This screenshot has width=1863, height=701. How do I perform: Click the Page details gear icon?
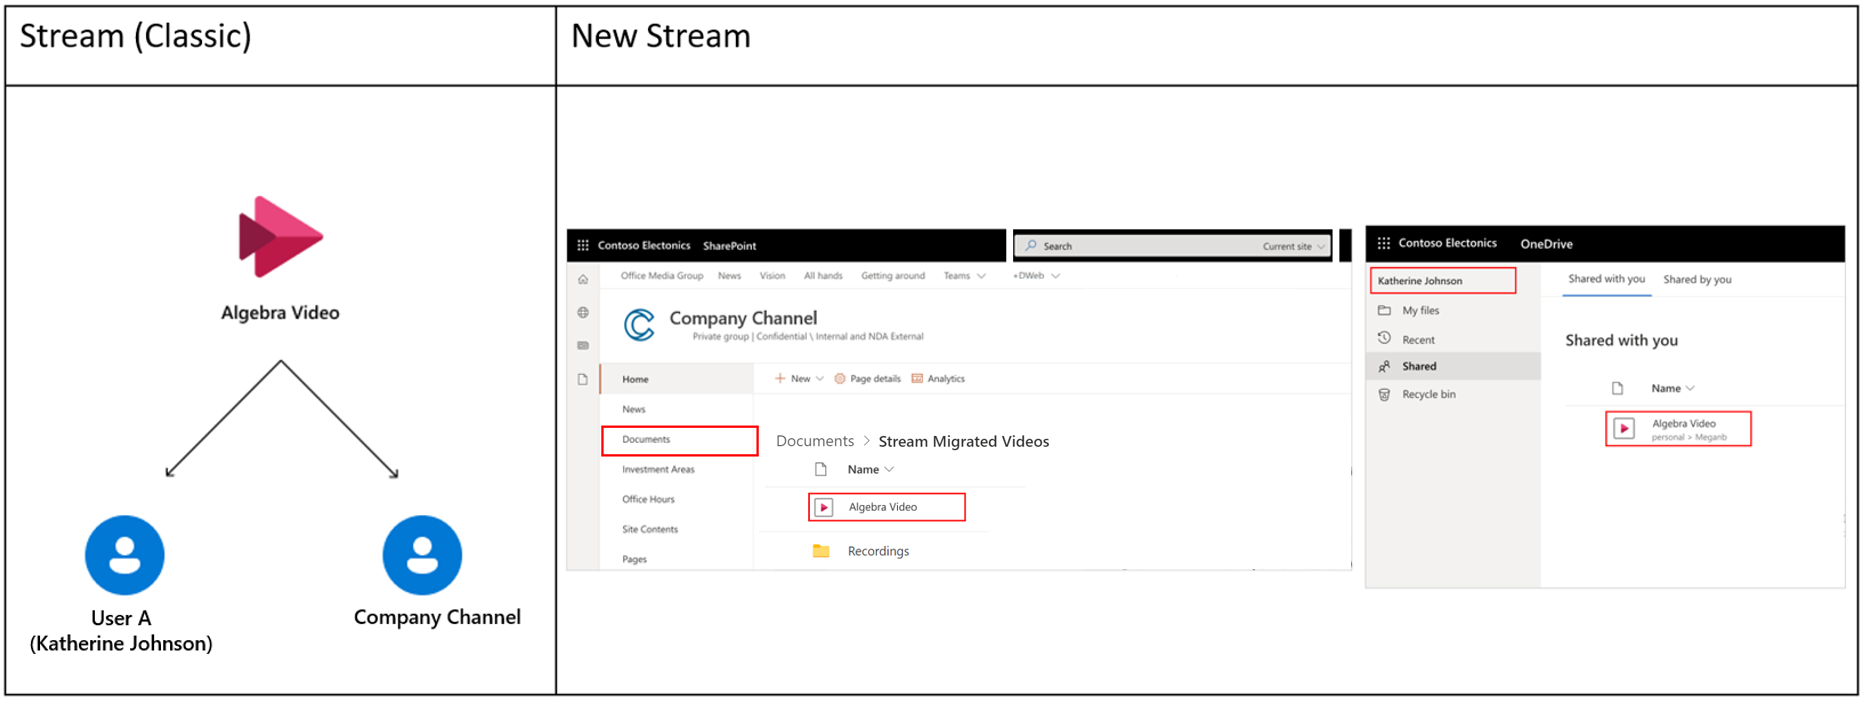tap(840, 378)
